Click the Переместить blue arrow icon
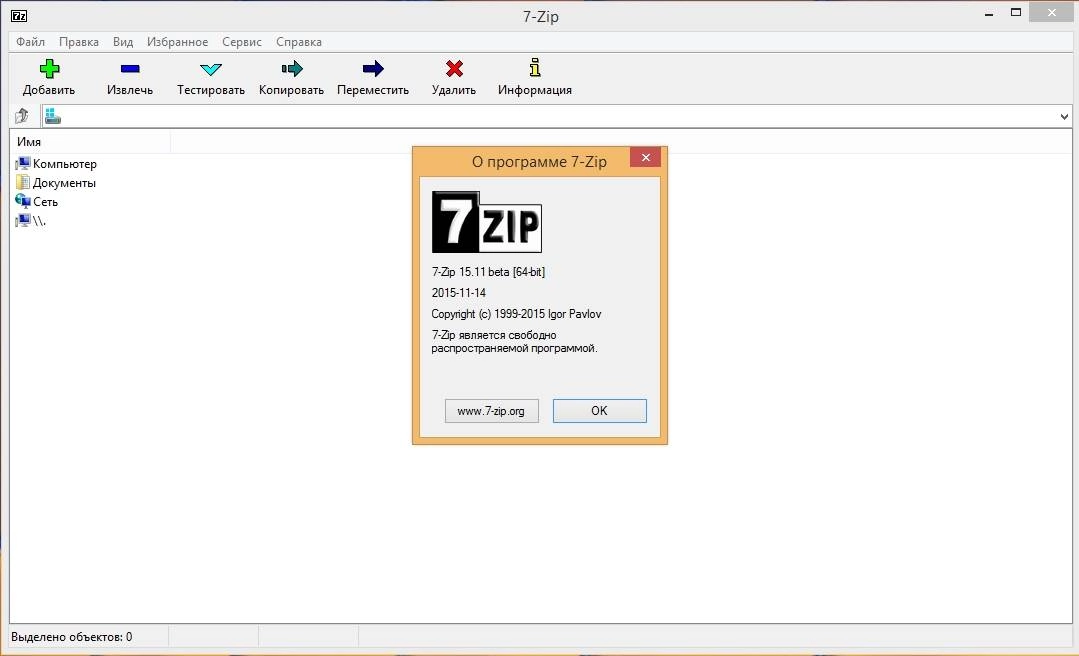Screen dimensions: 1079x656 [x=373, y=68]
